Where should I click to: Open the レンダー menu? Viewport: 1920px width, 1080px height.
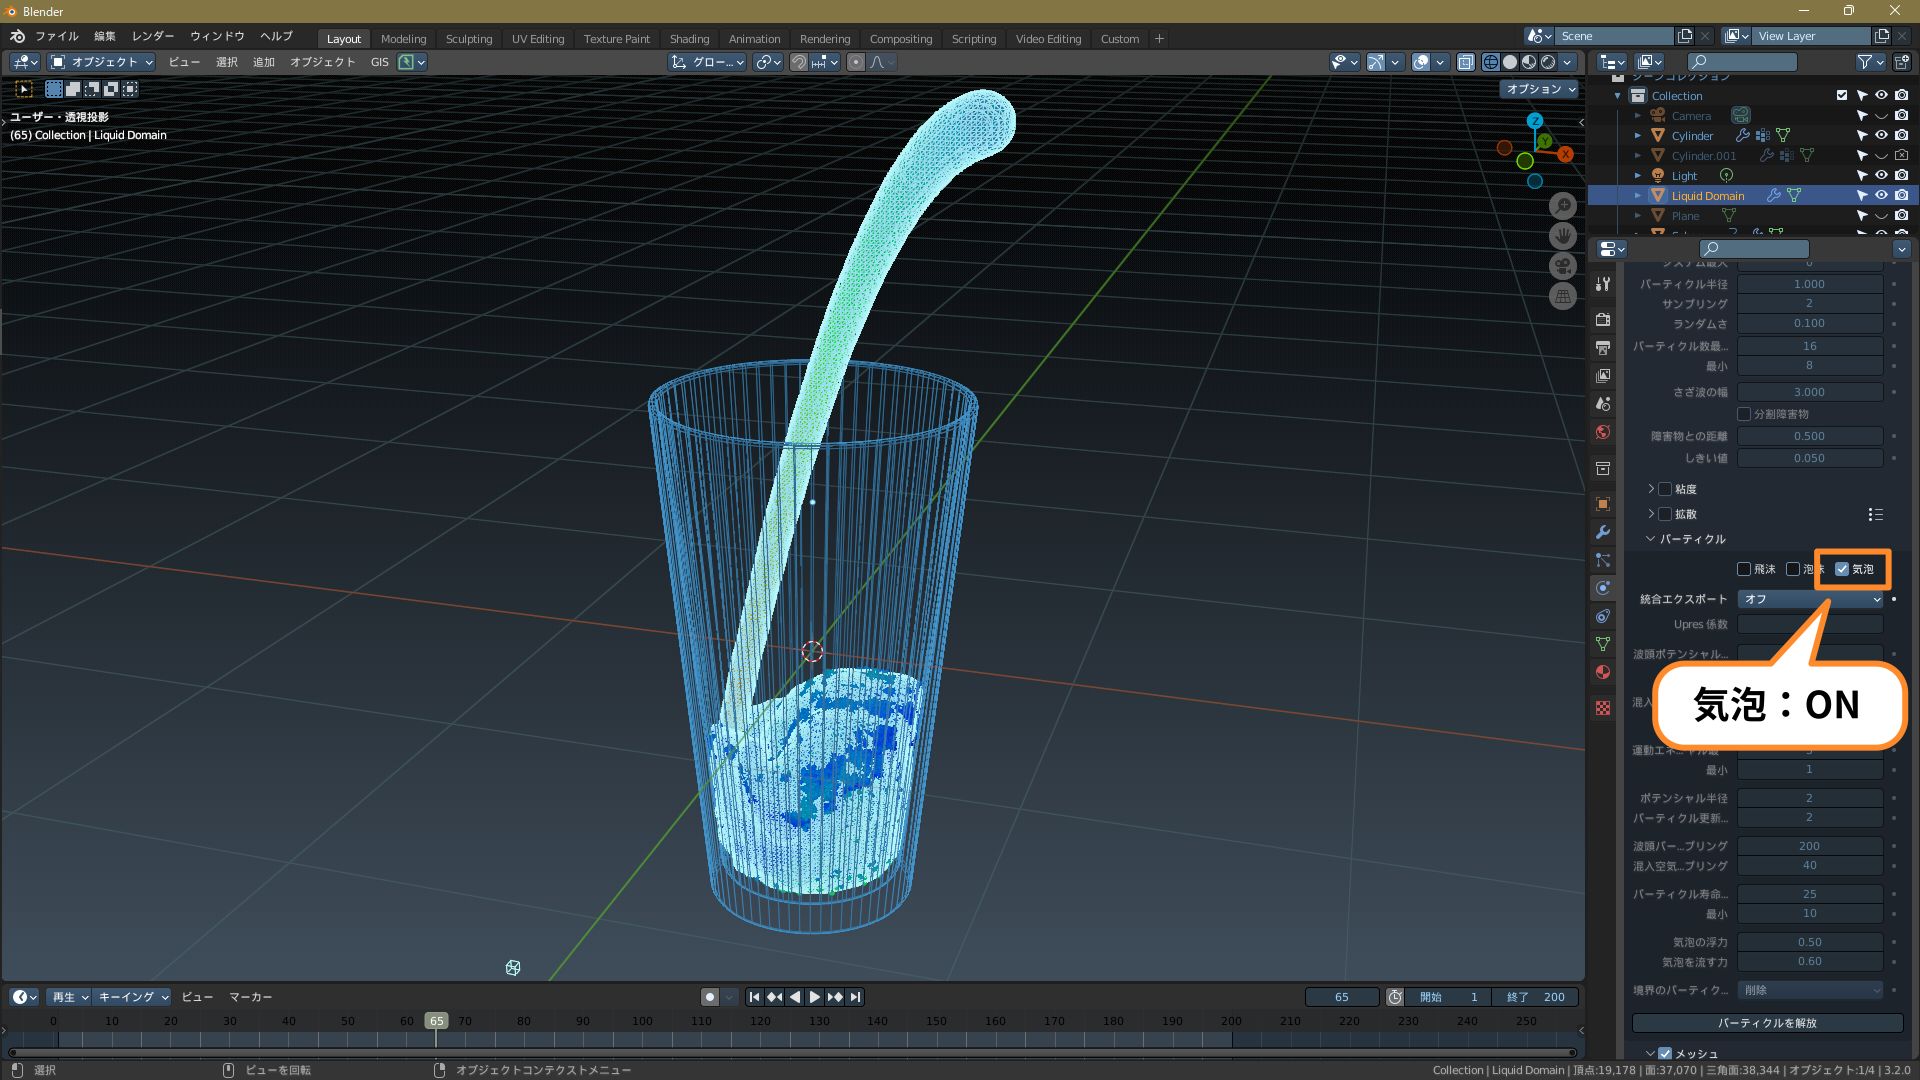[x=153, y=36]
